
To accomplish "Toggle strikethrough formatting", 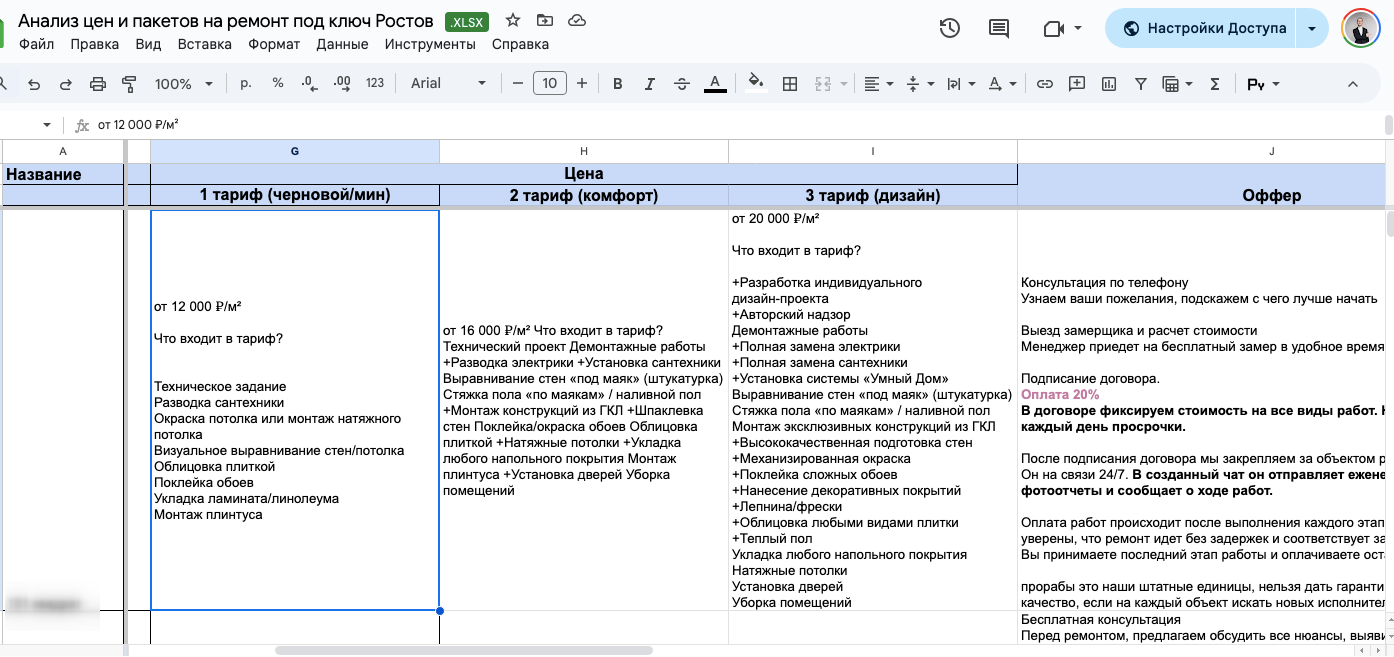I will pyautogui.click(x=682, y=84).
